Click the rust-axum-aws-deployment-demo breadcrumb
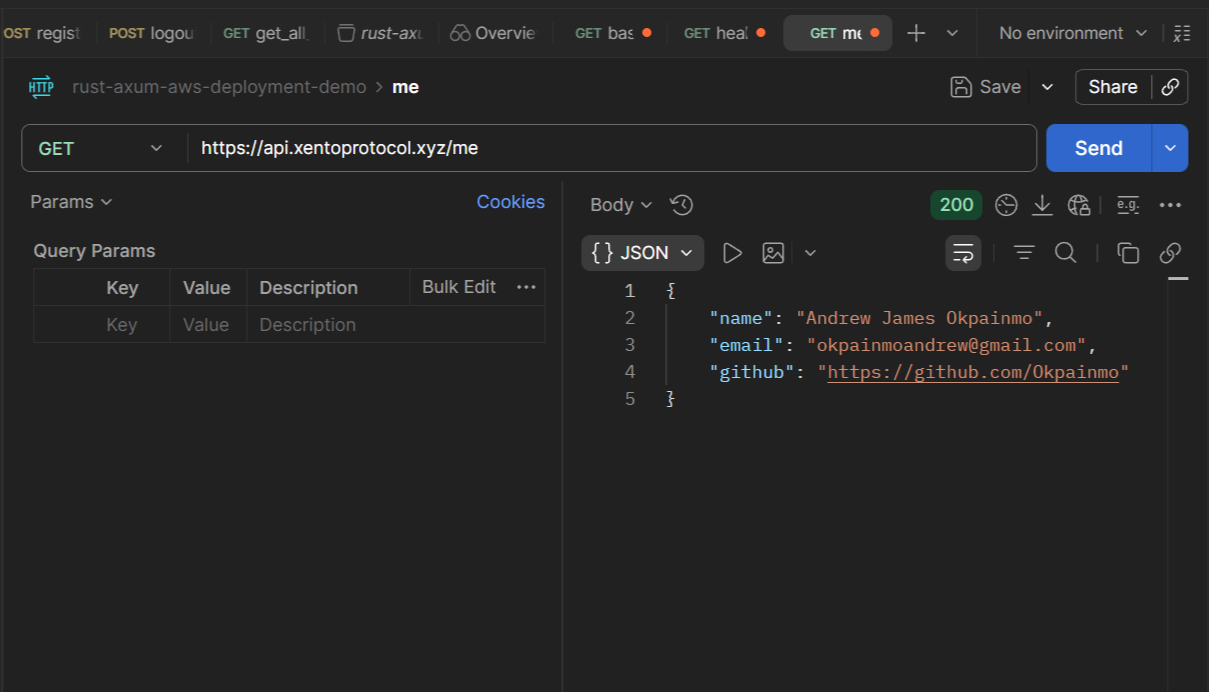Screen dimensions: 1209x692 (x=219, y=87)
